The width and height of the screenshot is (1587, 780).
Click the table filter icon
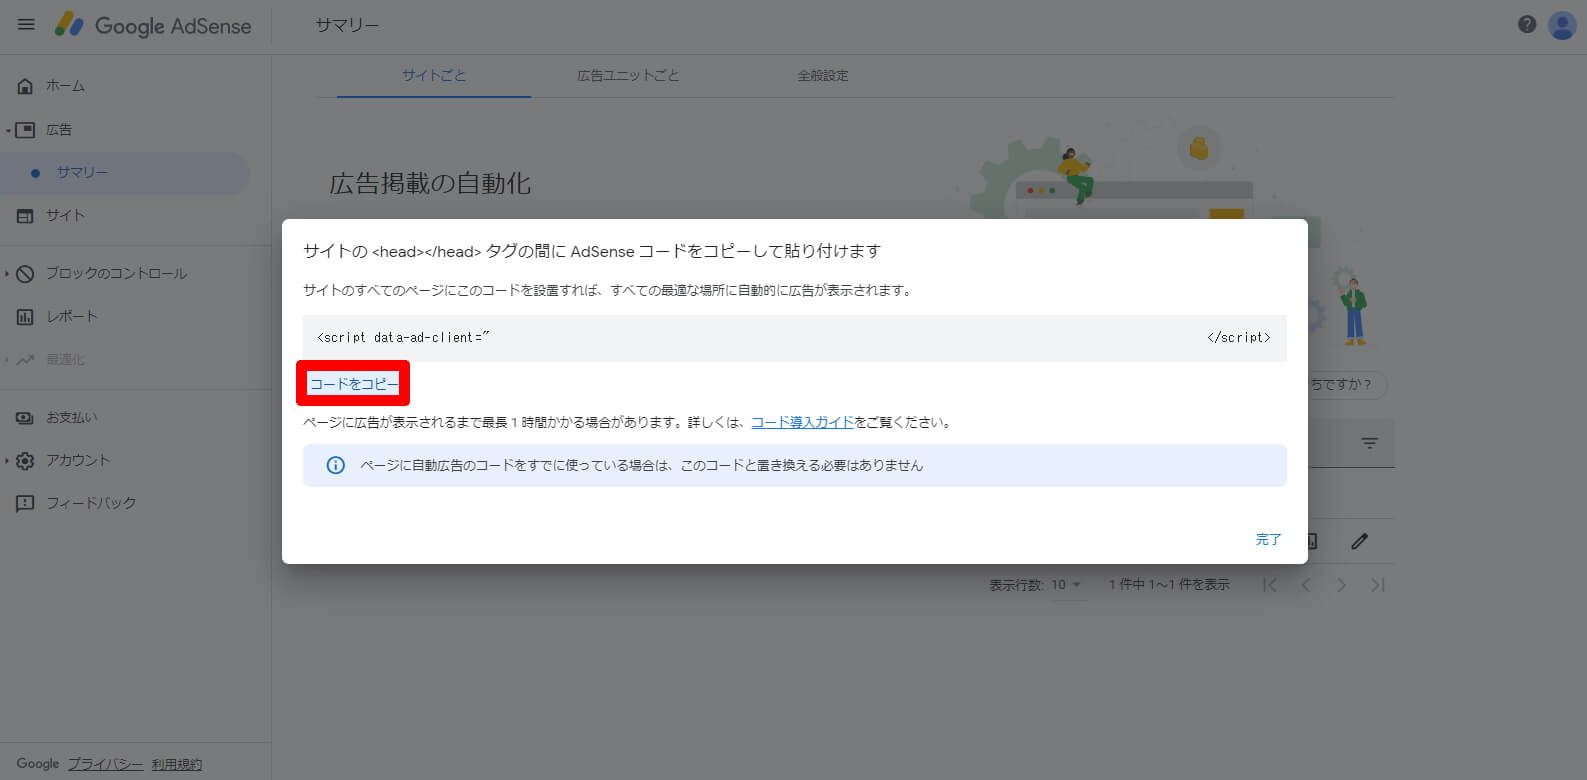click(x=1369, y=443)
